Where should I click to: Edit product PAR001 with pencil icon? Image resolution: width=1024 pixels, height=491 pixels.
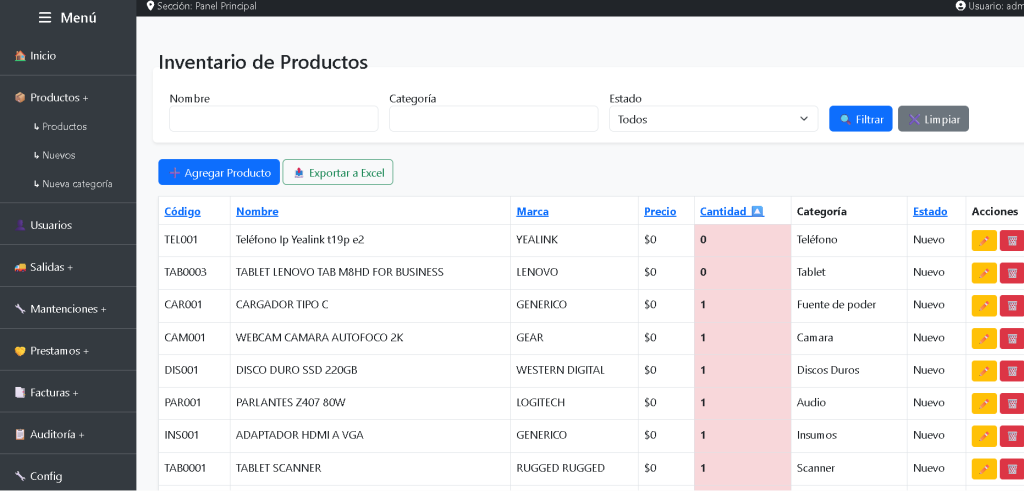point(984,404)
